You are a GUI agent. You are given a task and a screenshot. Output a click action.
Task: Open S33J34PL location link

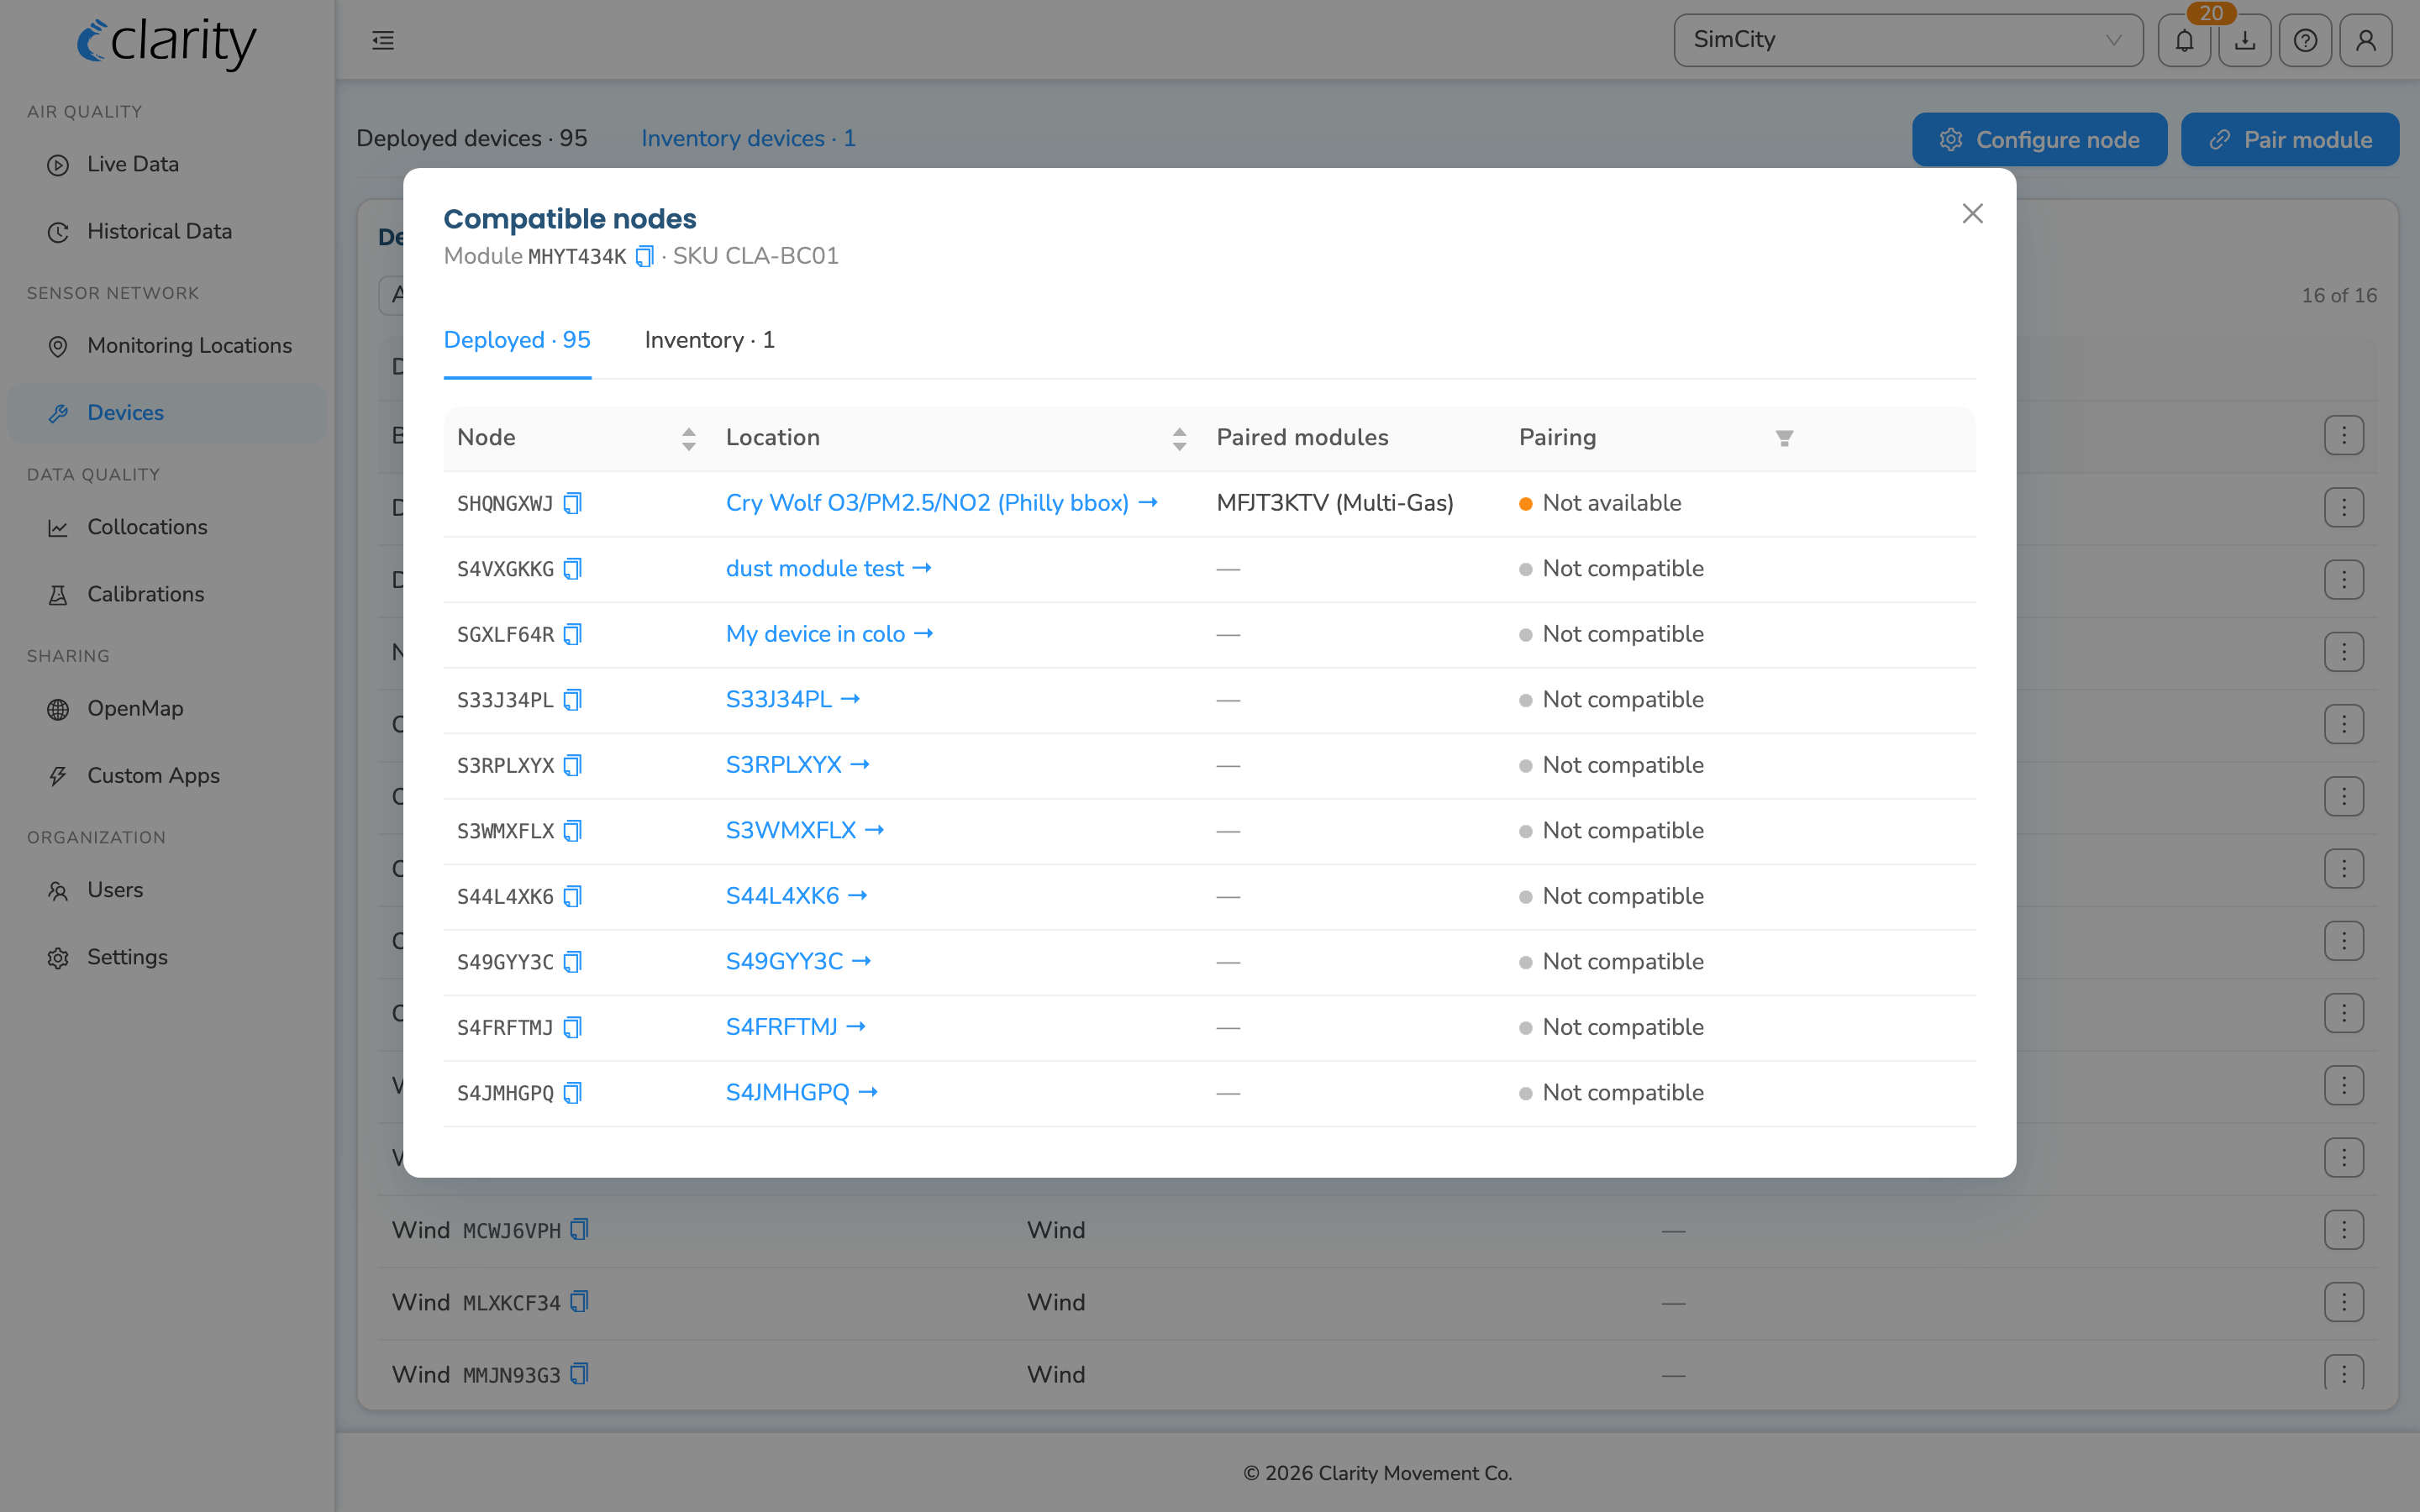point(792,700)
